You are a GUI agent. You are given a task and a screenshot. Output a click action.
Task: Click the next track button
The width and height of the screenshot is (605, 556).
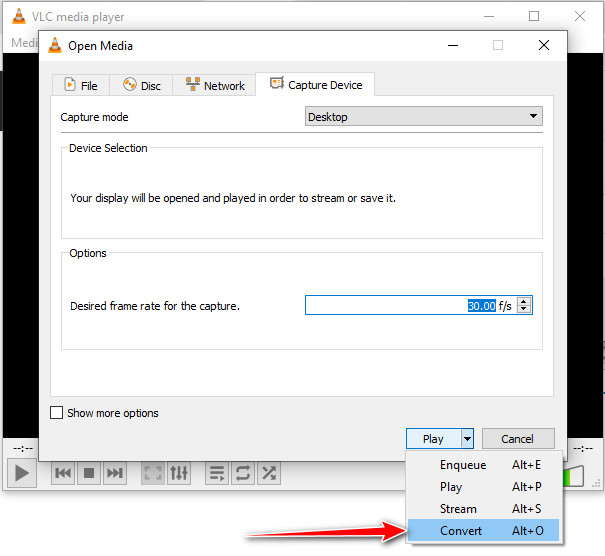point(115,473)
